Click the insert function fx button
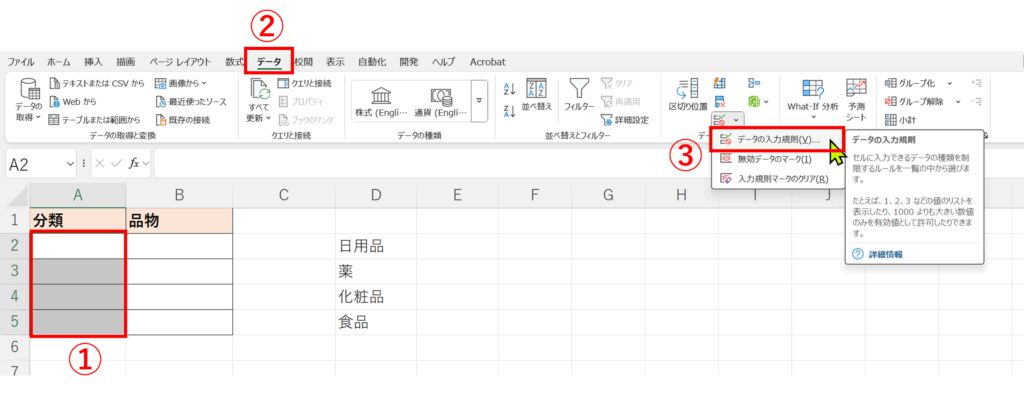Viewport: 1024px width, 404px height. pos(131,163)
